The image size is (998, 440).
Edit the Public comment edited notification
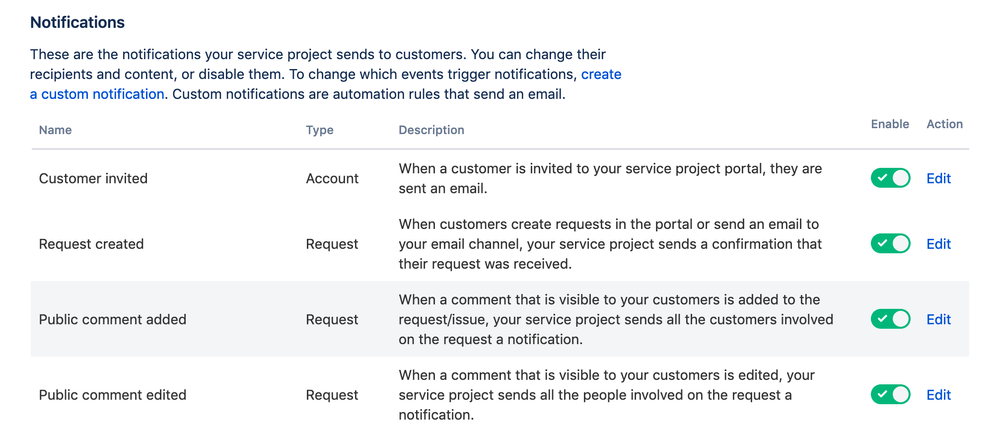click(x=938, y=394)
